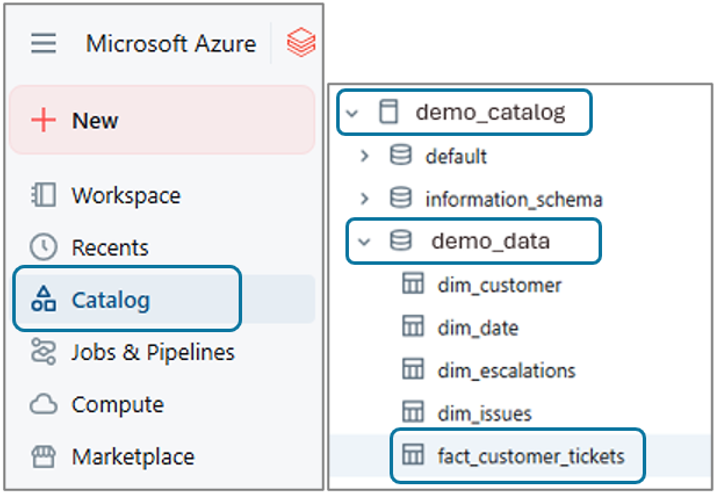
Task: Click the demo_catalog catalog icon
Action: point(388,113)
